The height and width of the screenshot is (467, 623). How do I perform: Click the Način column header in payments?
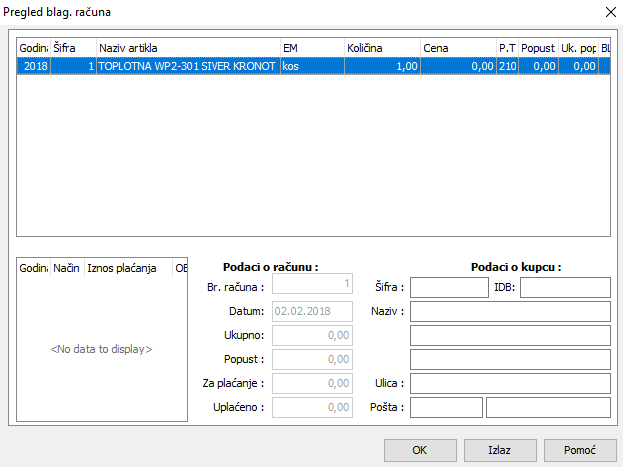67,268
